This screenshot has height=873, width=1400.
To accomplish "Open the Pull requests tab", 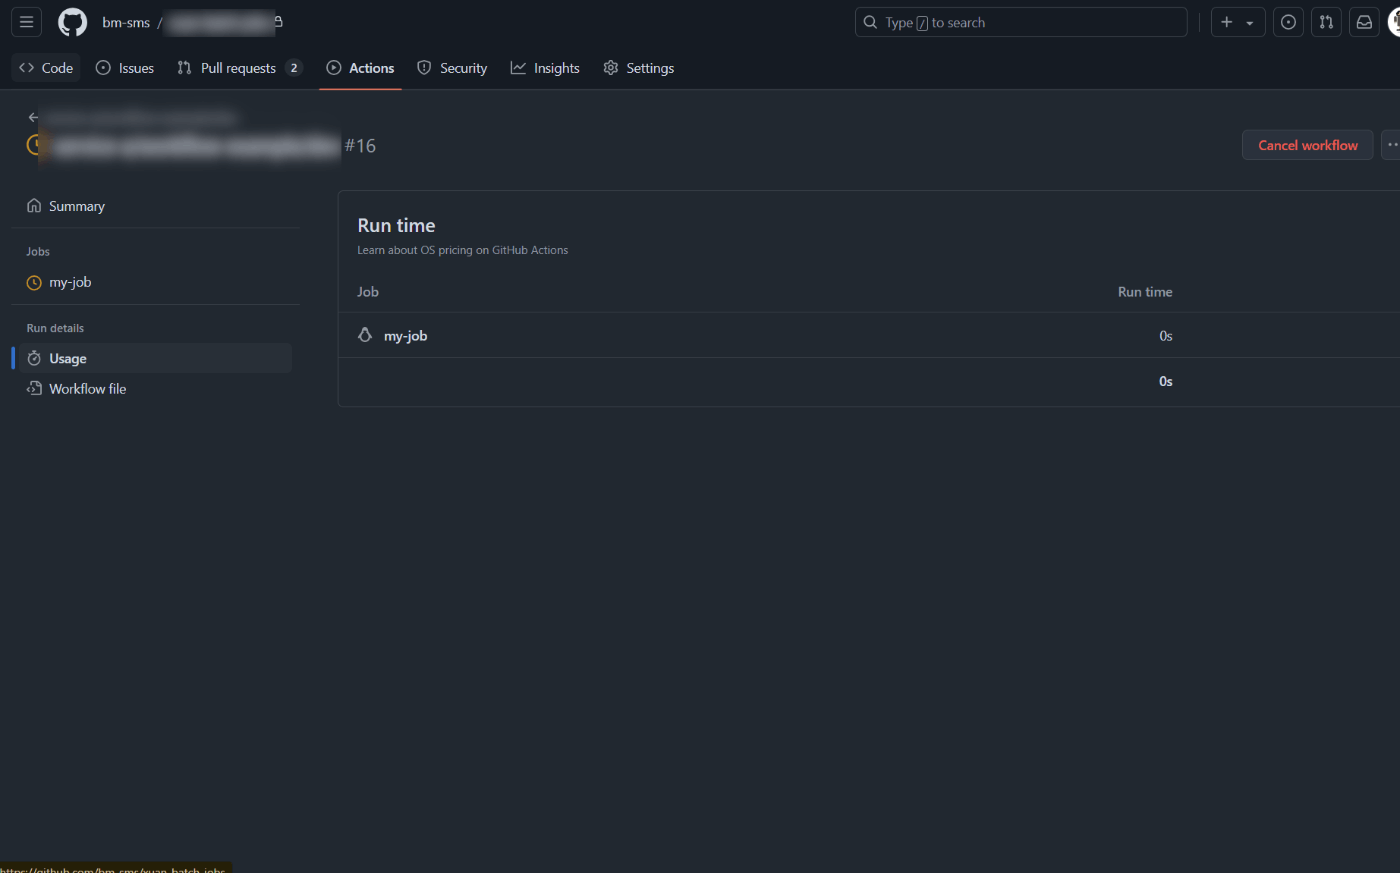I will 240,68.
